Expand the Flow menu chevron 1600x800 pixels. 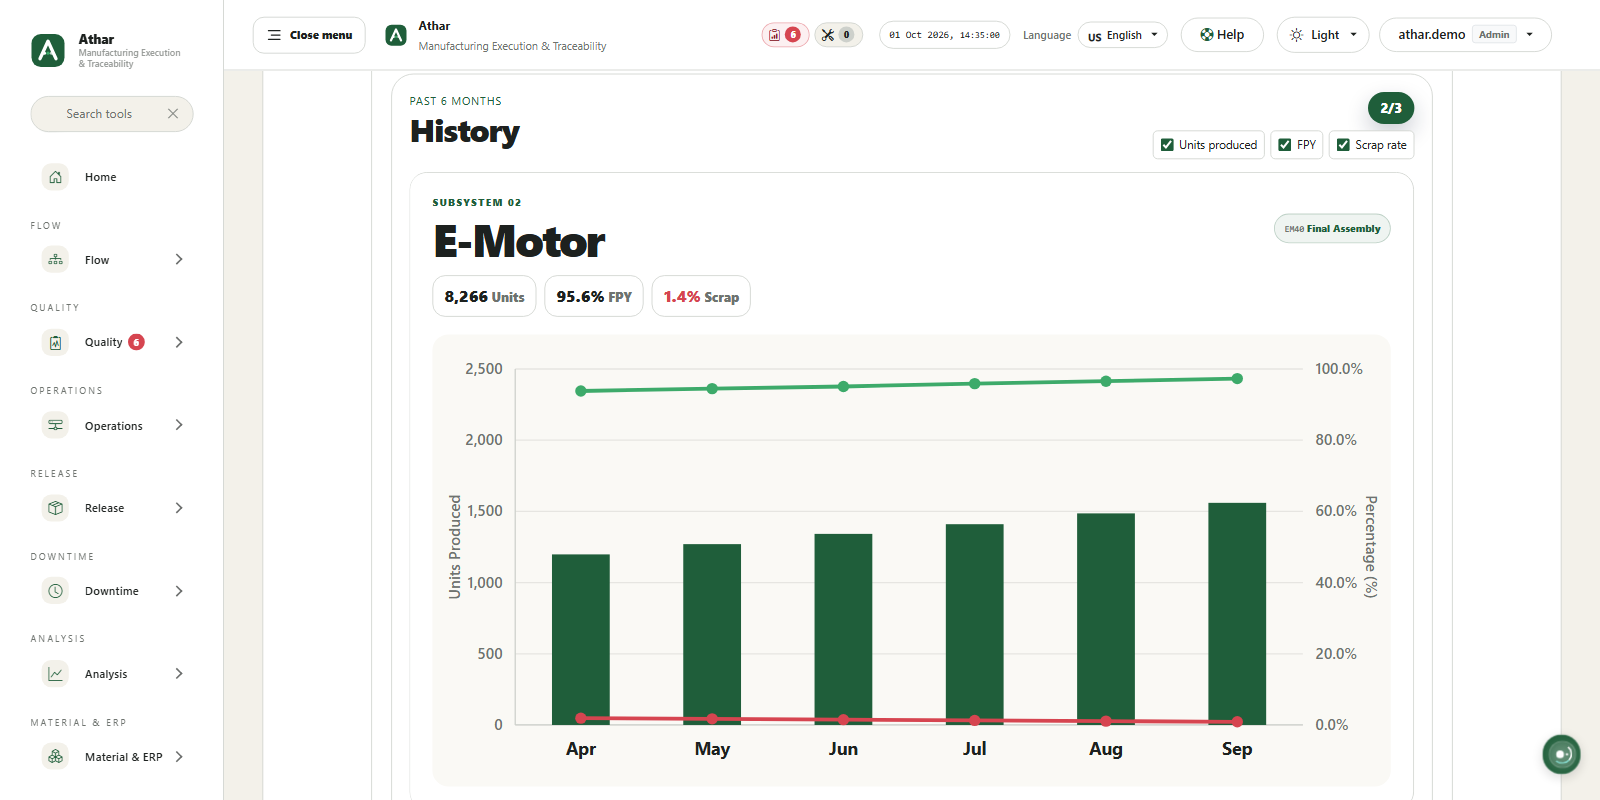(x=179, y=260)
